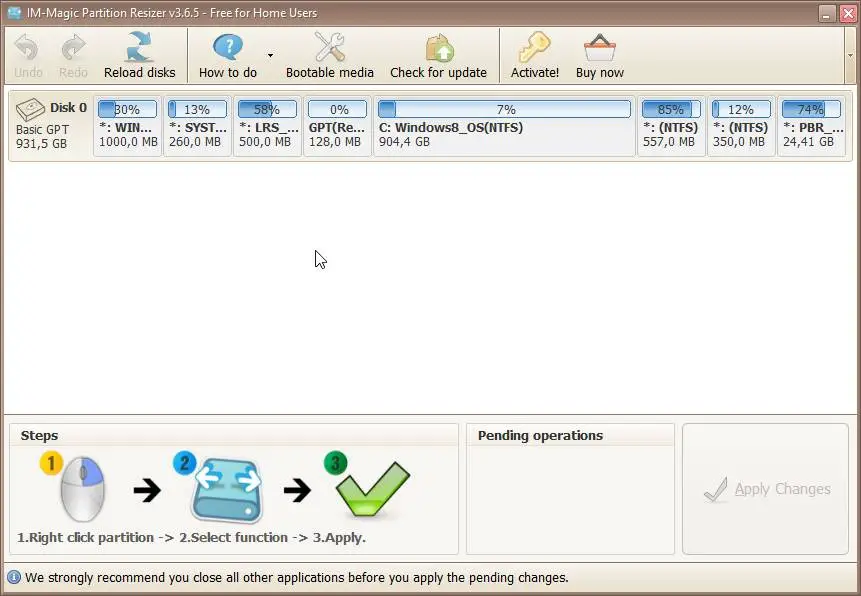Select the GPT(Re... 128,0 MB partition

tap(337, 126)
